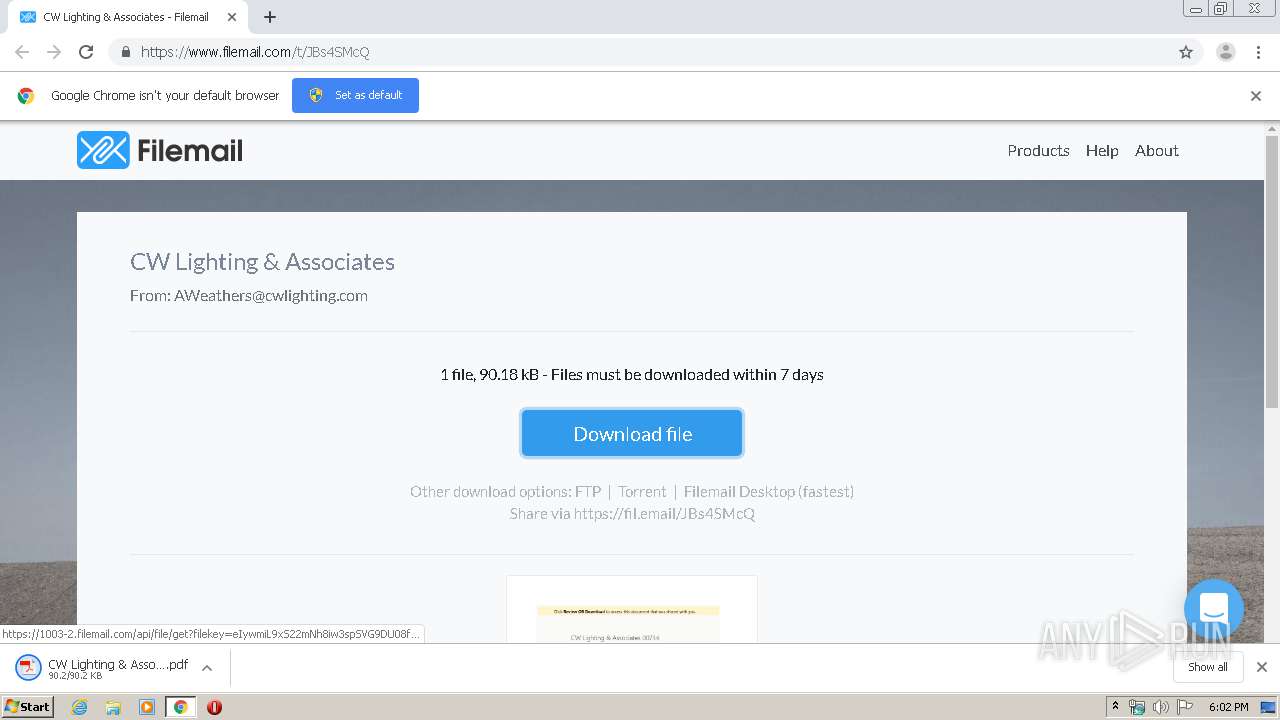
Task: Close the CW Lighting & Associates tab
Action: pos(231,17)
